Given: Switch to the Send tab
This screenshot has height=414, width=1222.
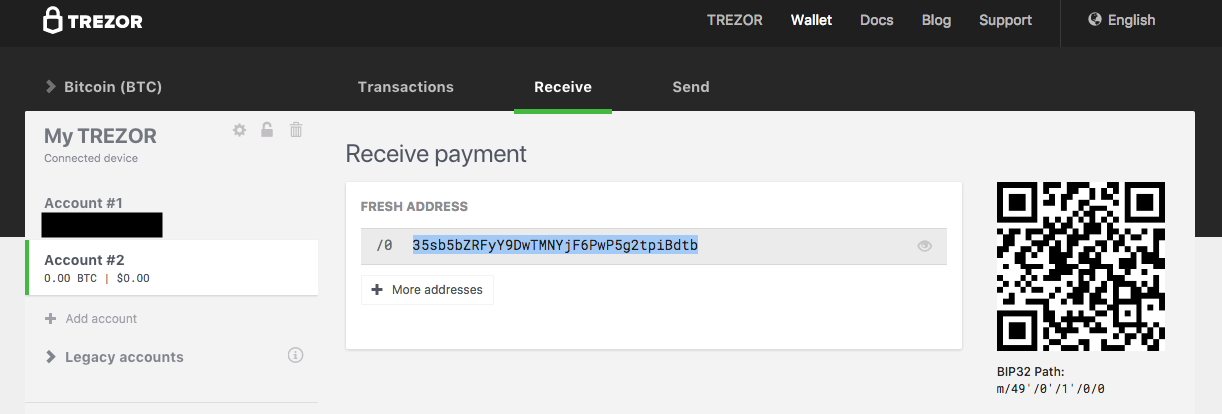Looking at the screenshot, I should [x=691, y=87].
